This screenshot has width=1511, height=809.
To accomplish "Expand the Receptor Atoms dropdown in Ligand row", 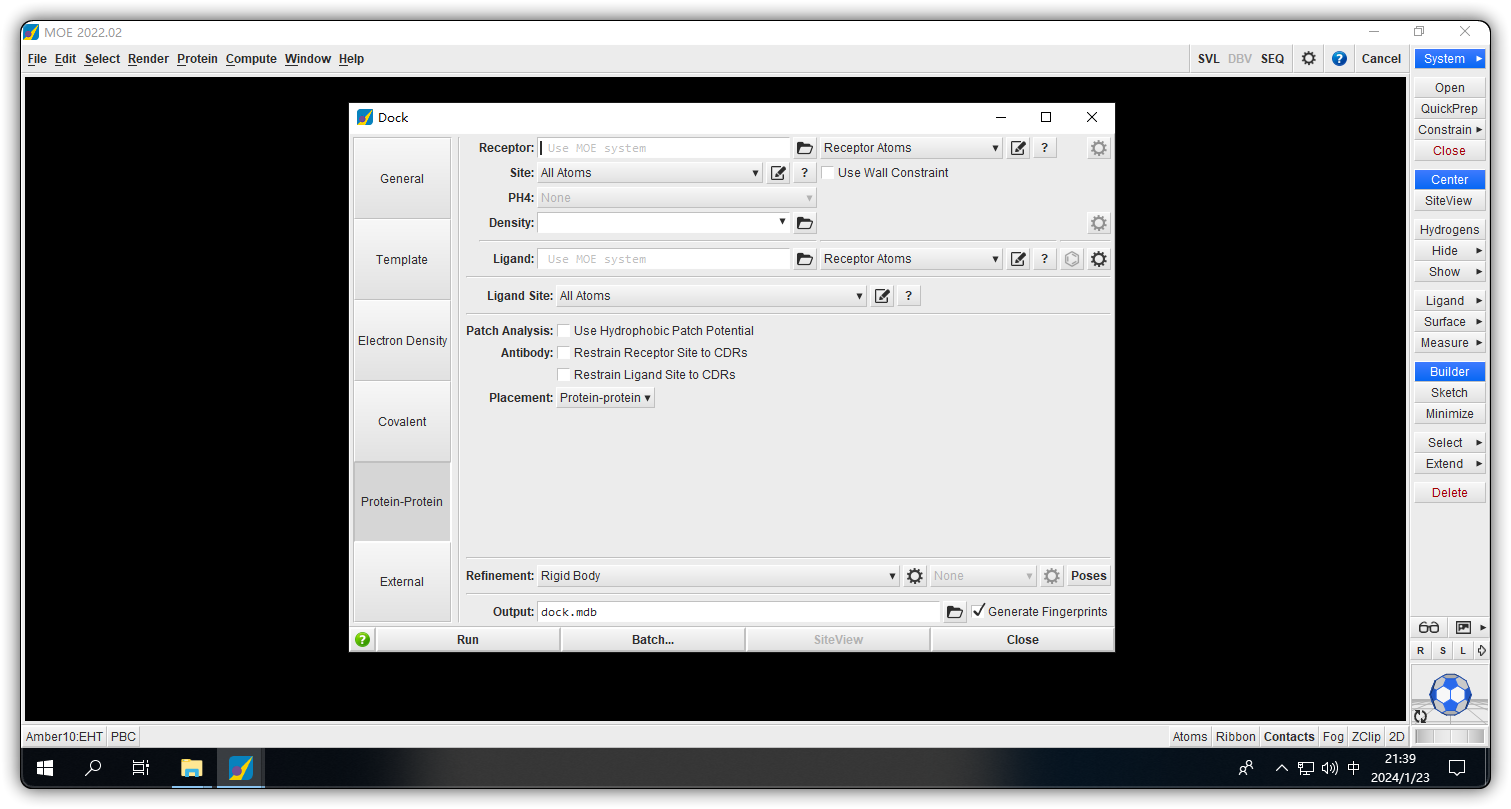I will point(911,259).
